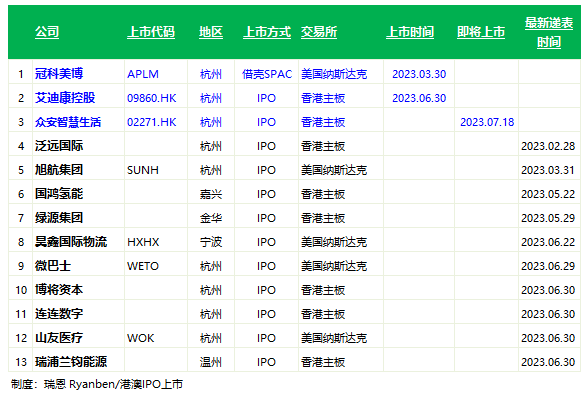The height and width of the screenshot is (398, 587).
Task: Click the 公司 column header
Action: coord(47,32)
